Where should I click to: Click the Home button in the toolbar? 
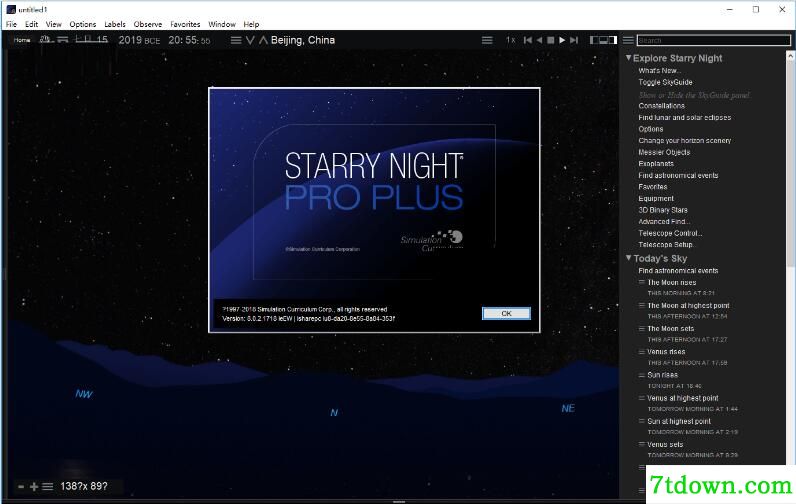point(22,40)
